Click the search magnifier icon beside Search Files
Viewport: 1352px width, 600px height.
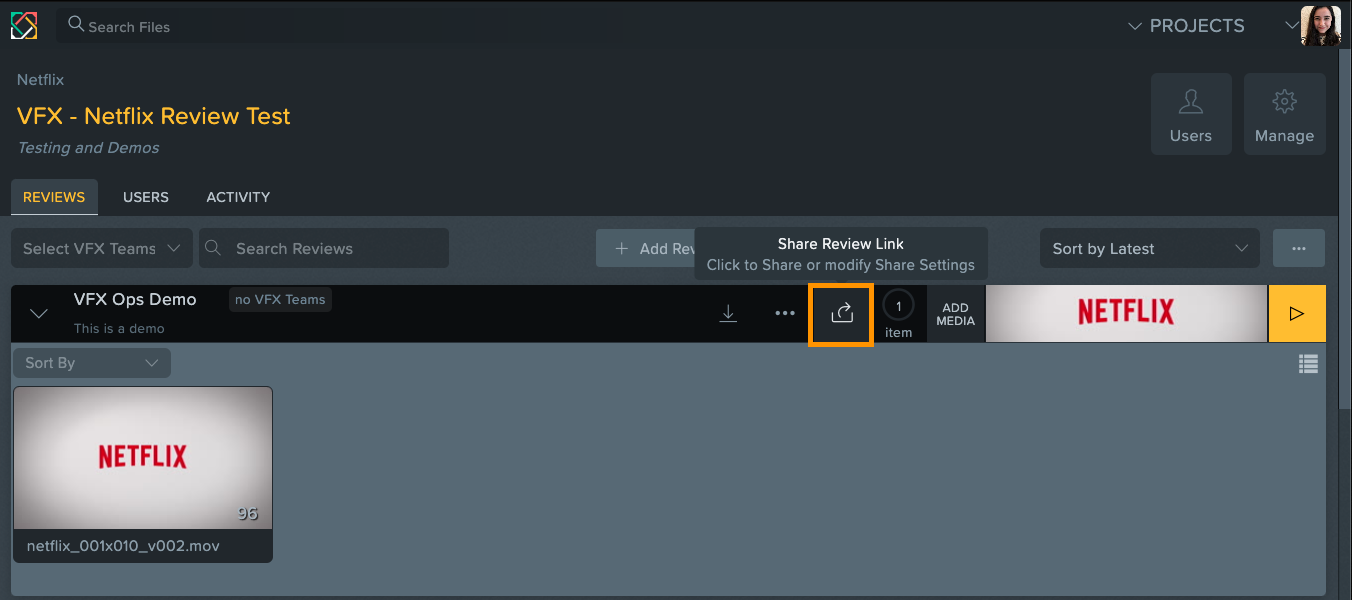(76, 23)
